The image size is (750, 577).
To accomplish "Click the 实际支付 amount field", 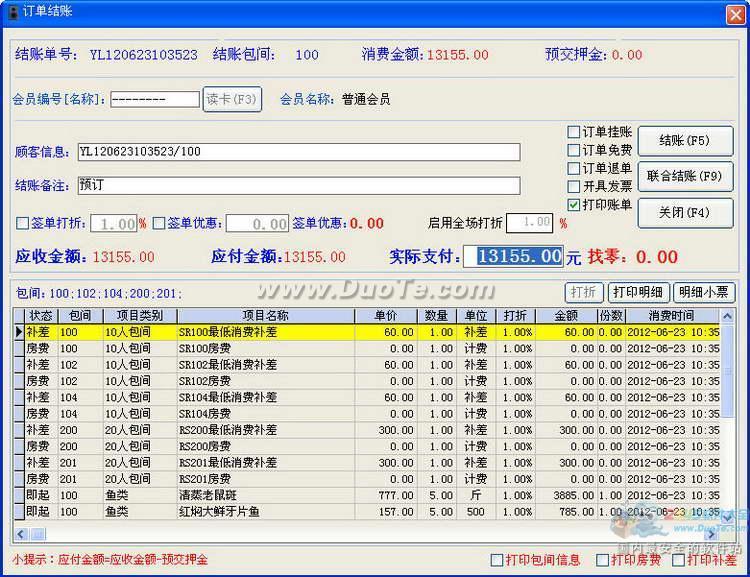I will (x=513, y=256).
